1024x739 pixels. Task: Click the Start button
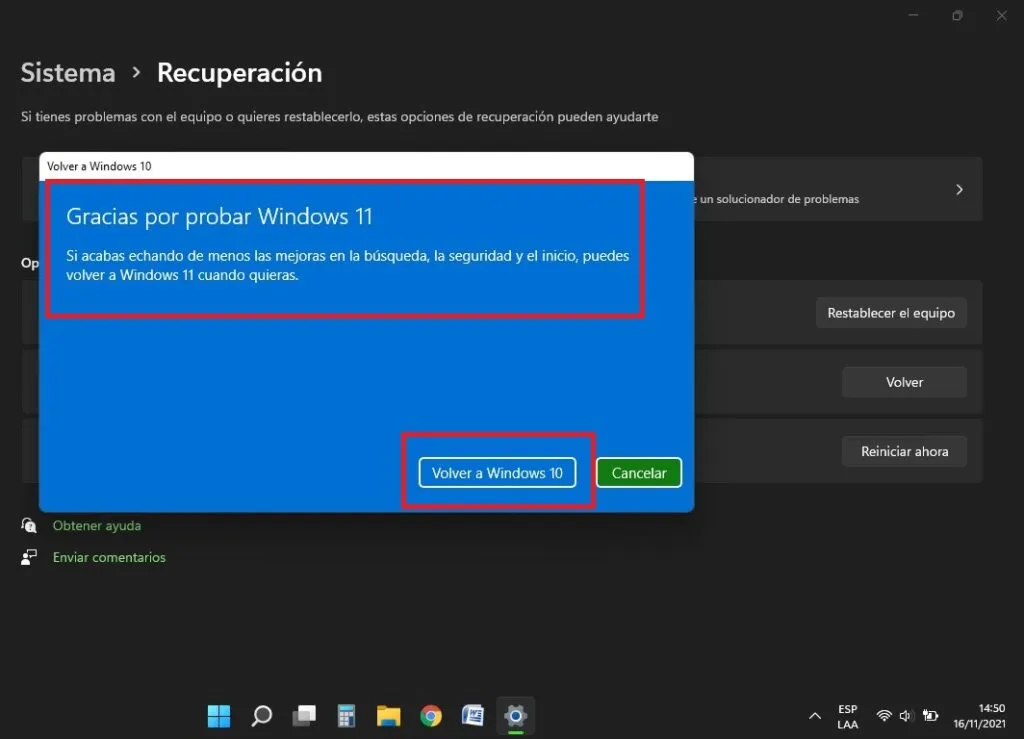point(218,716)
